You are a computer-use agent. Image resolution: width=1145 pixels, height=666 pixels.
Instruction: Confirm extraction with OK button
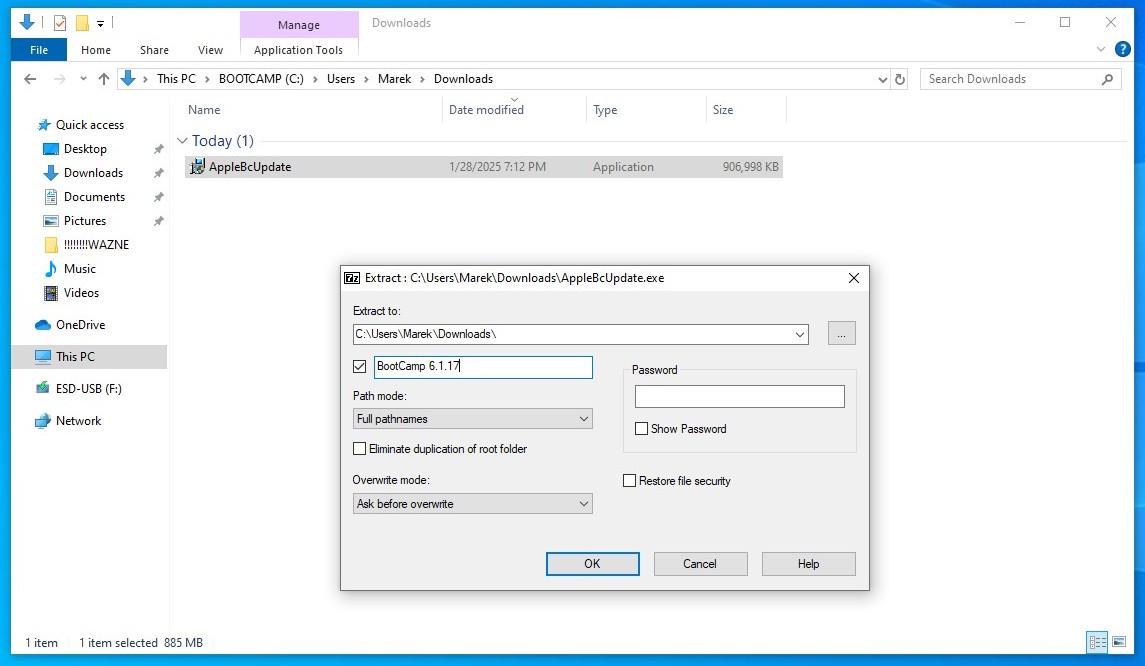click(x=592, y=564)
